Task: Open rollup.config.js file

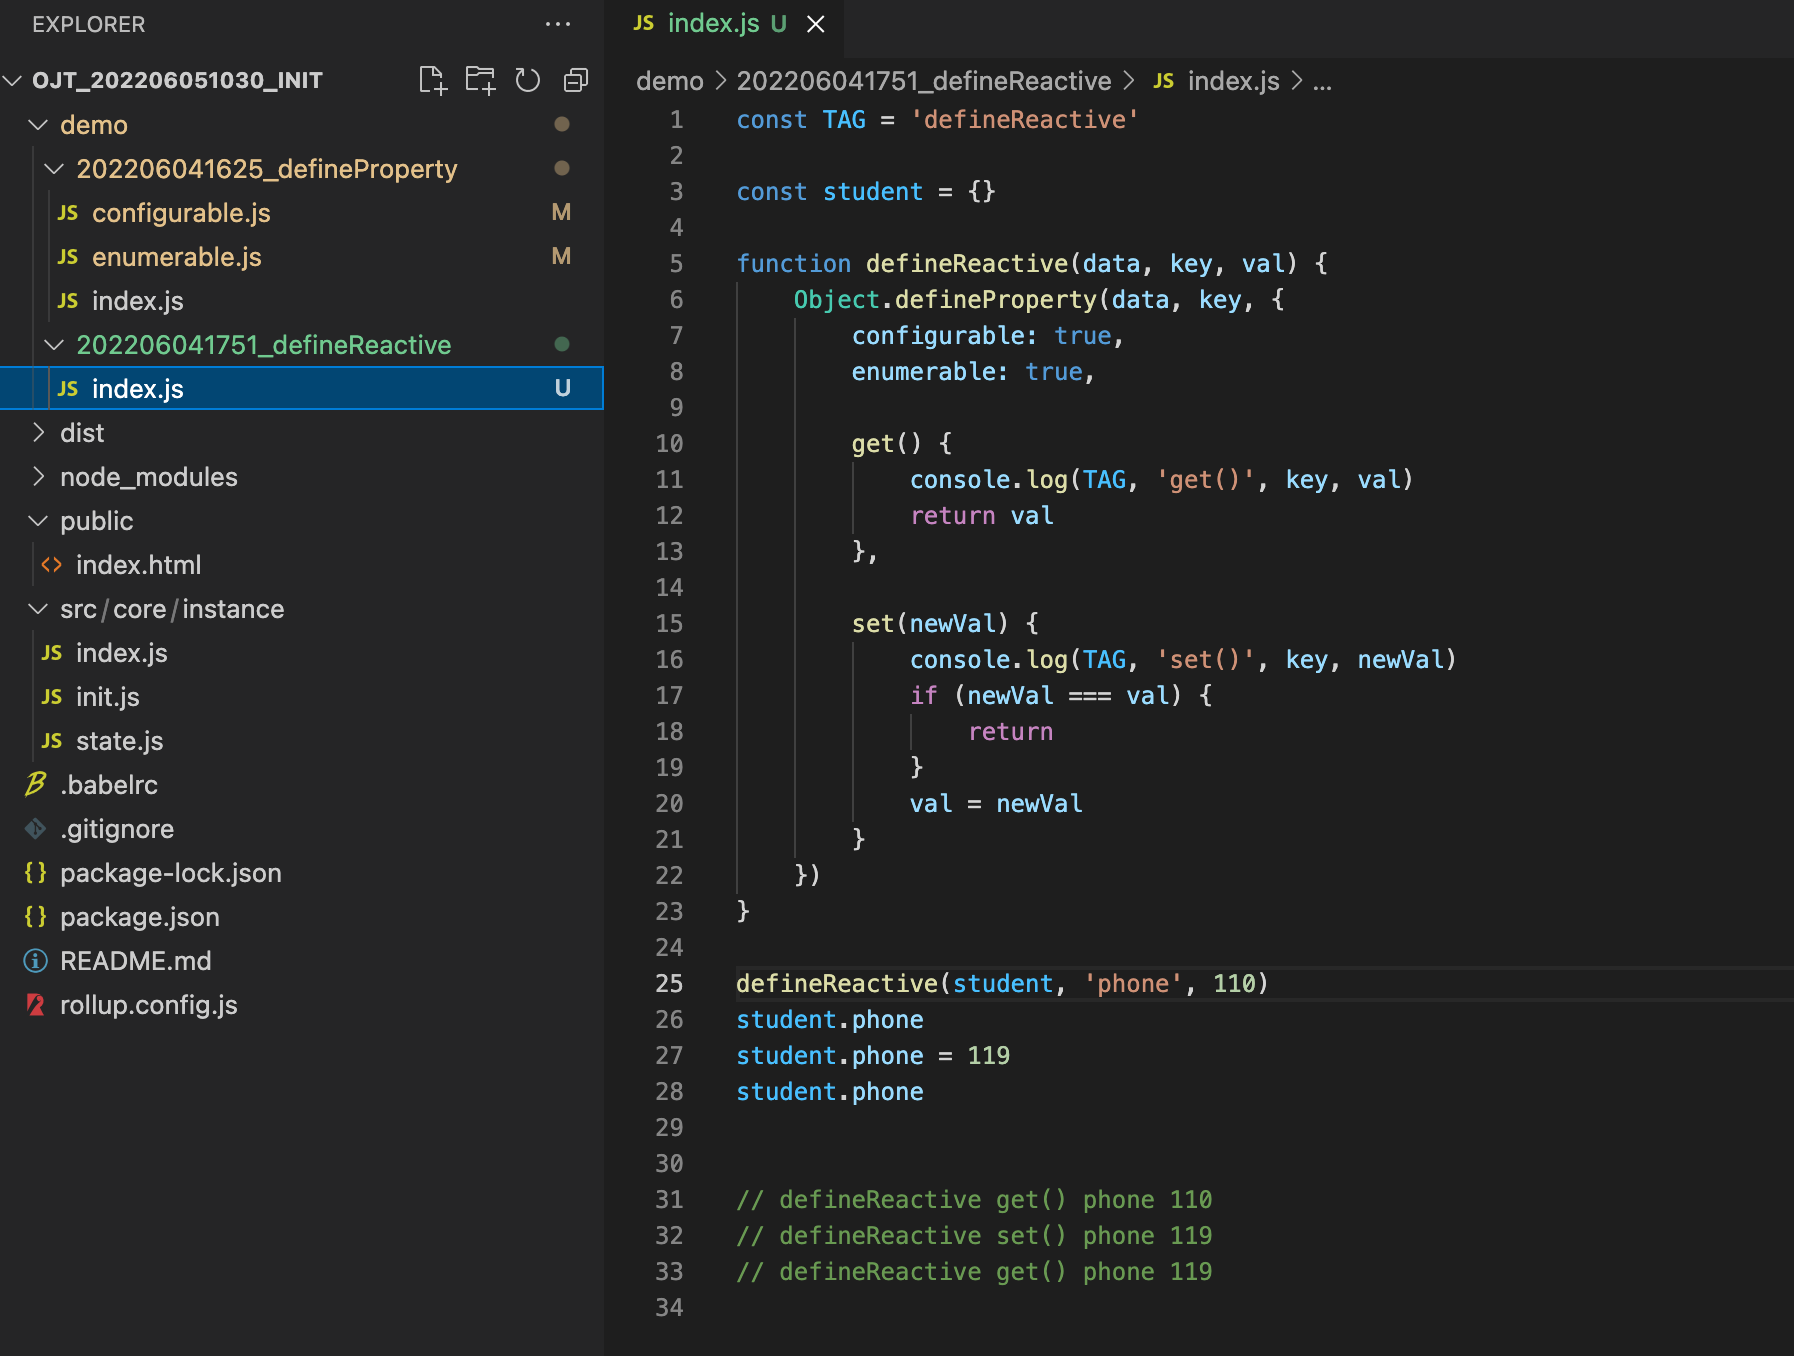Action: [x=302, y=1005]
